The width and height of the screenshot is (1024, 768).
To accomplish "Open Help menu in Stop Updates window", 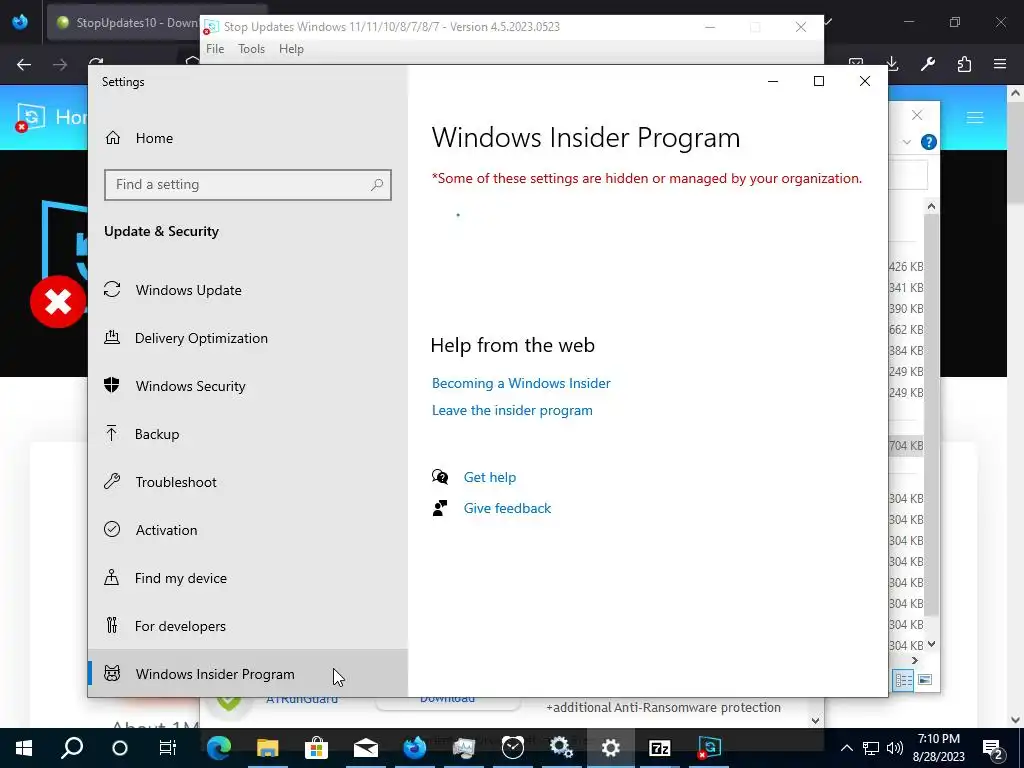I will click(291, 49).
